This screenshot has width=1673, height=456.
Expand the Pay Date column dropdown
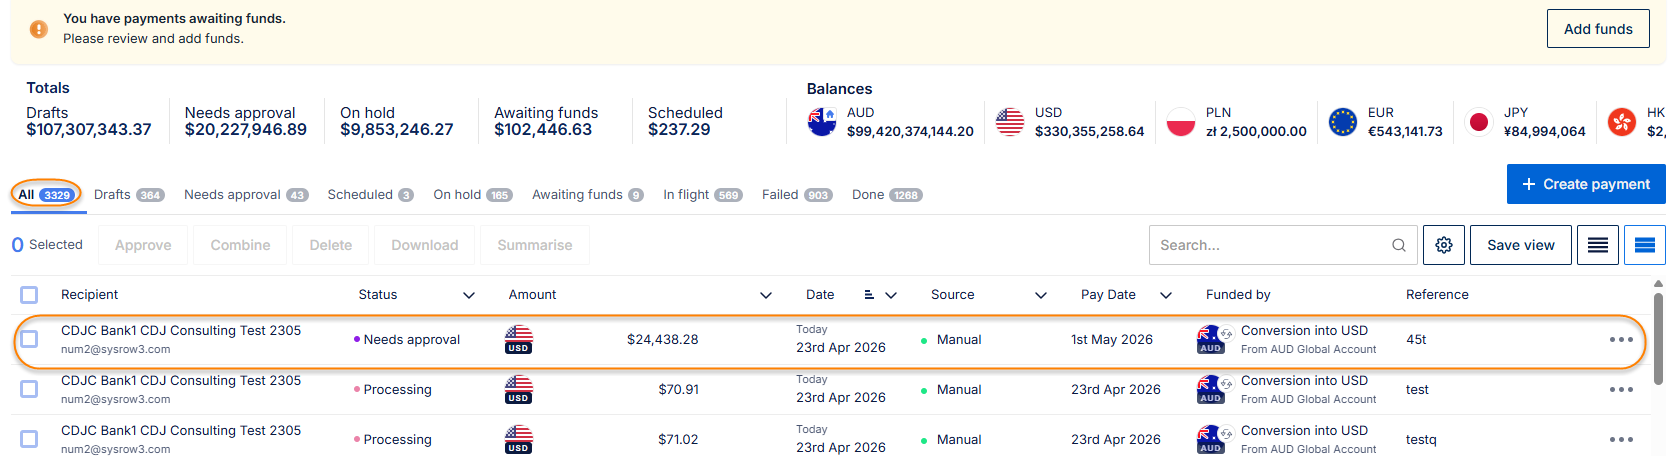tap(1166, 295)
